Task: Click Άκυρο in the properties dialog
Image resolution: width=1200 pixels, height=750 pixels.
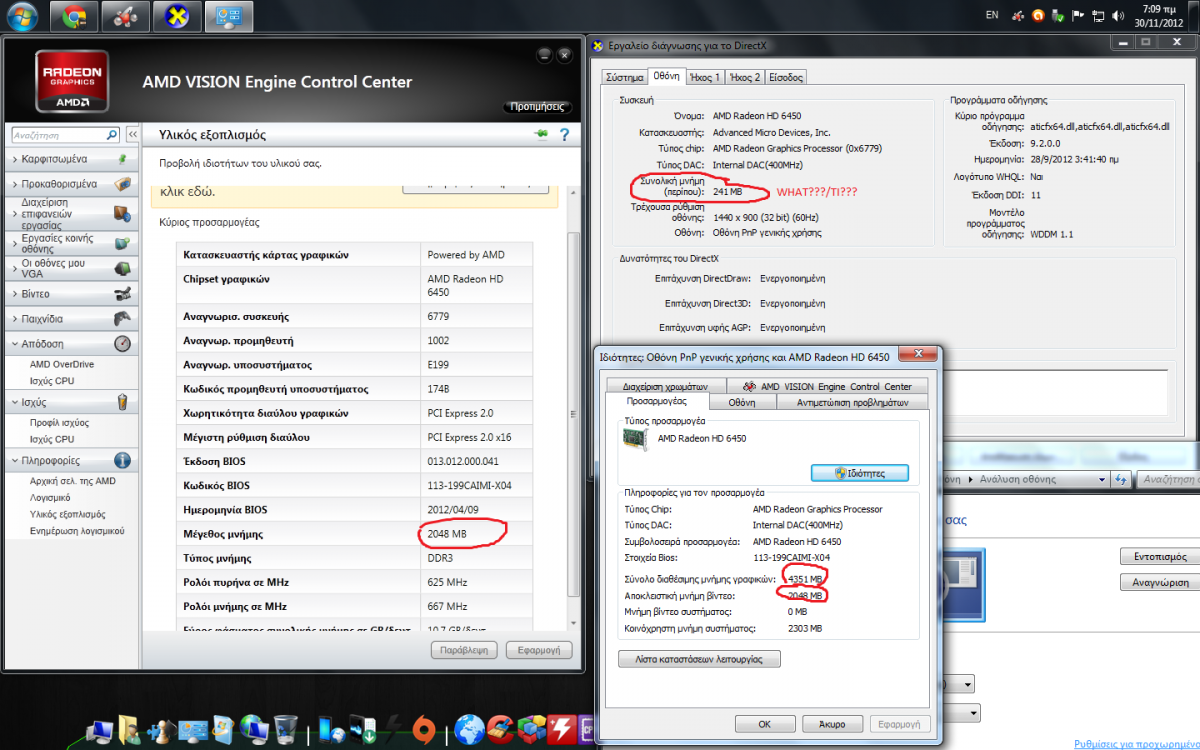Action: click(x=830, y=724)
